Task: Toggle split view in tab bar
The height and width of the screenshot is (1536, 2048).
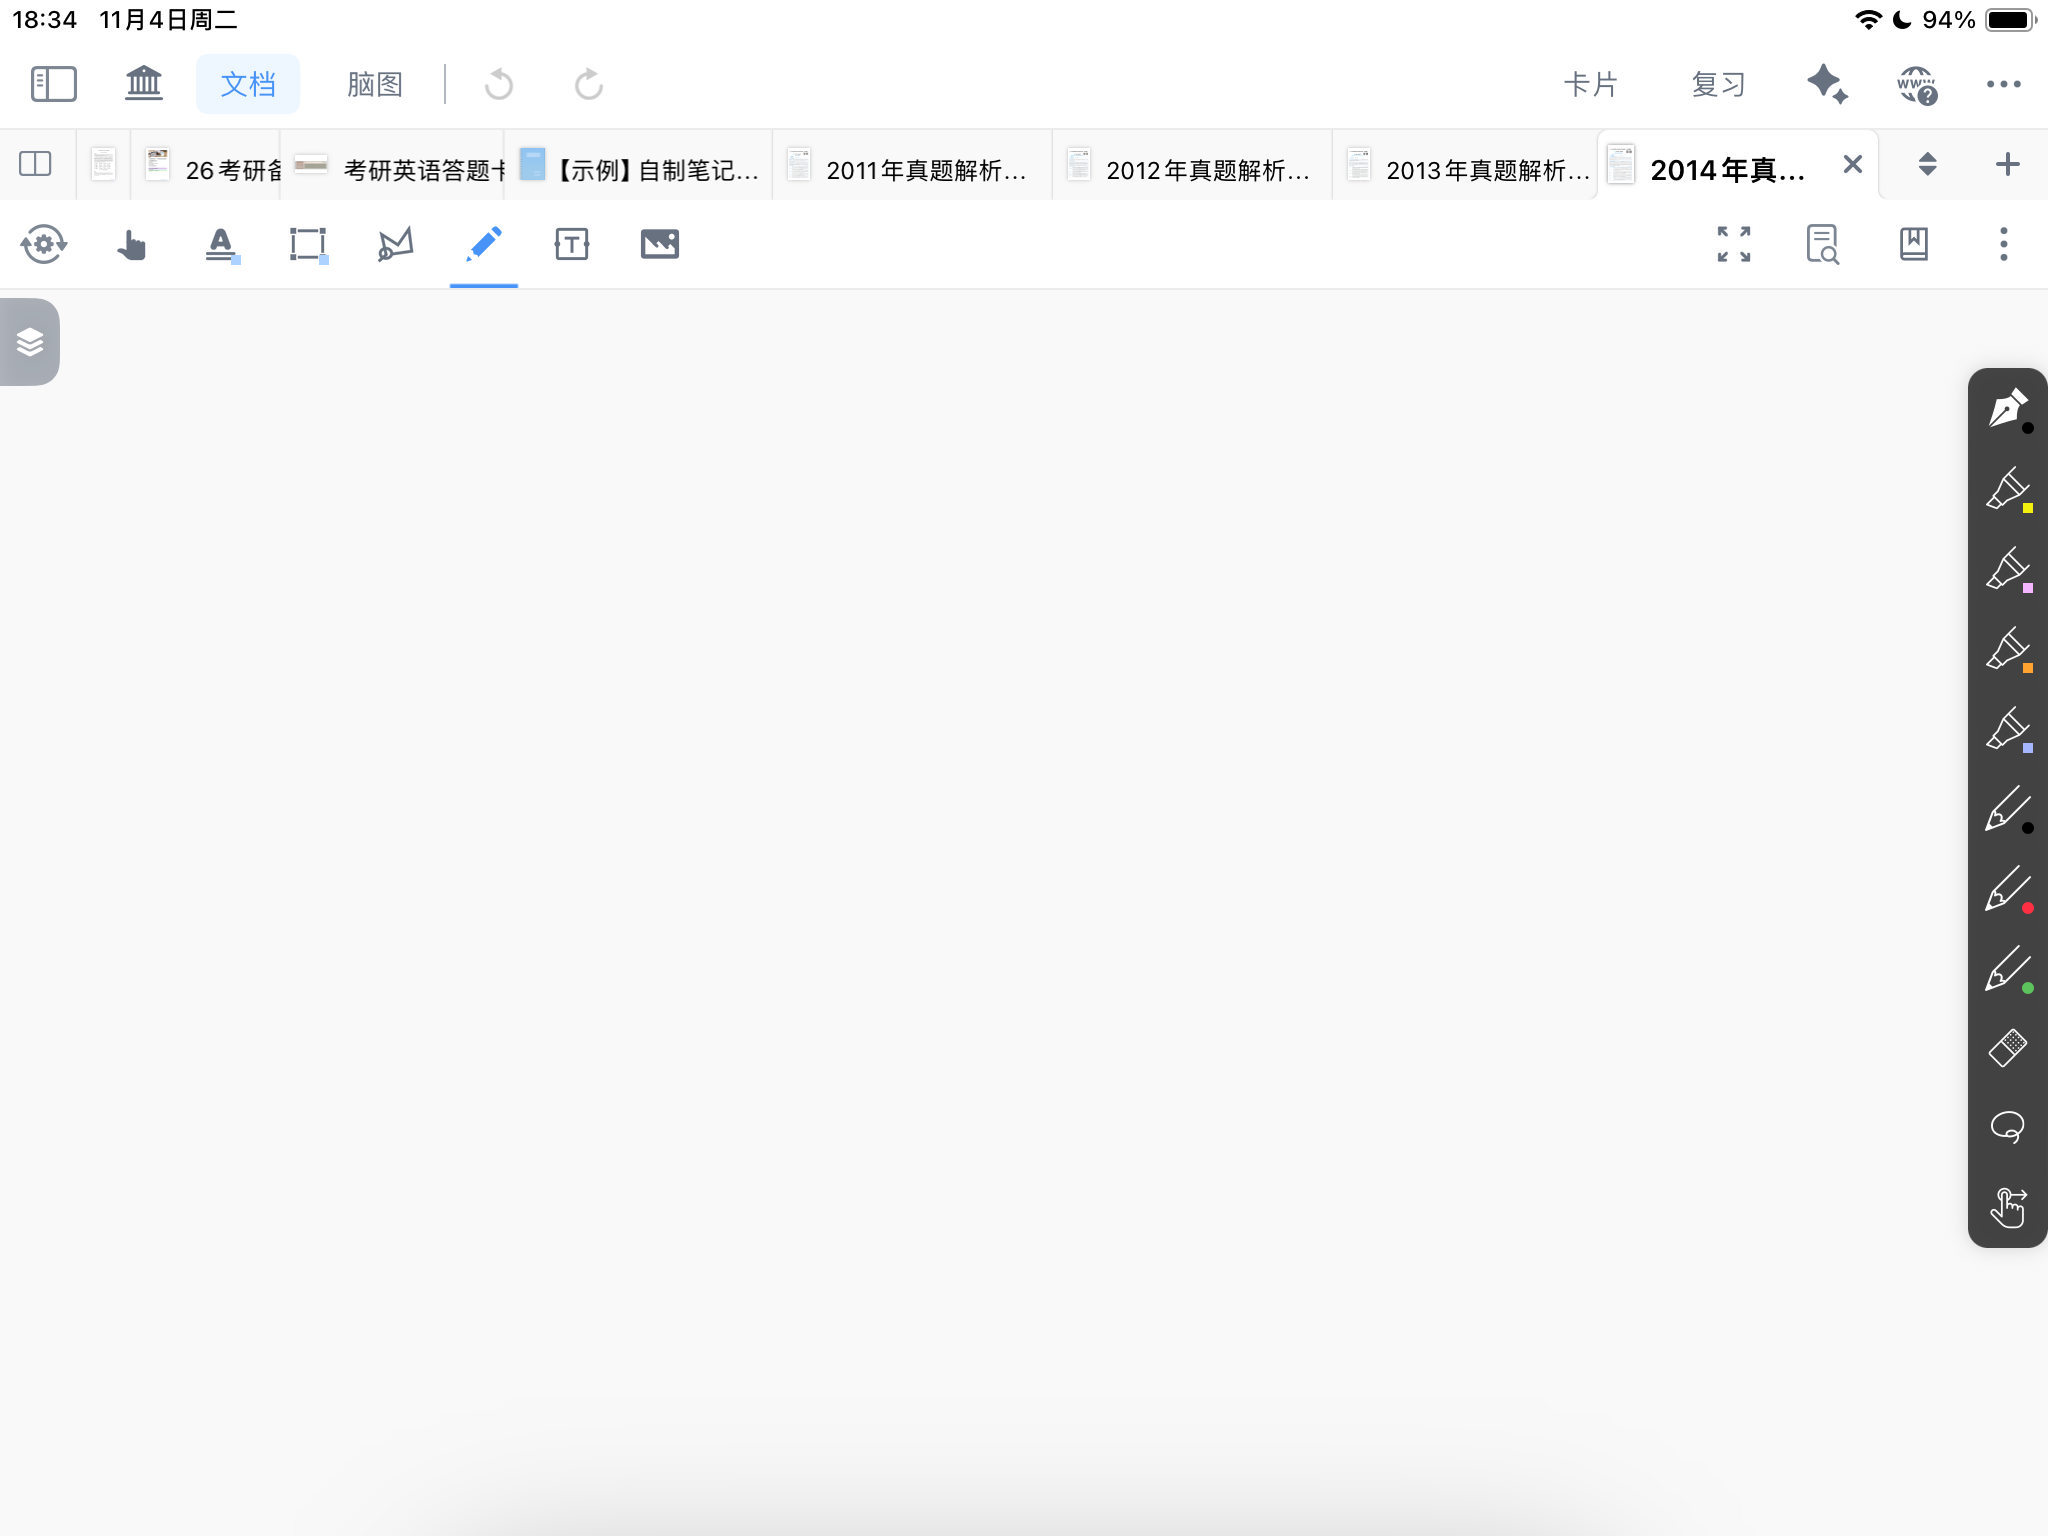Action: tap(36, 164)
